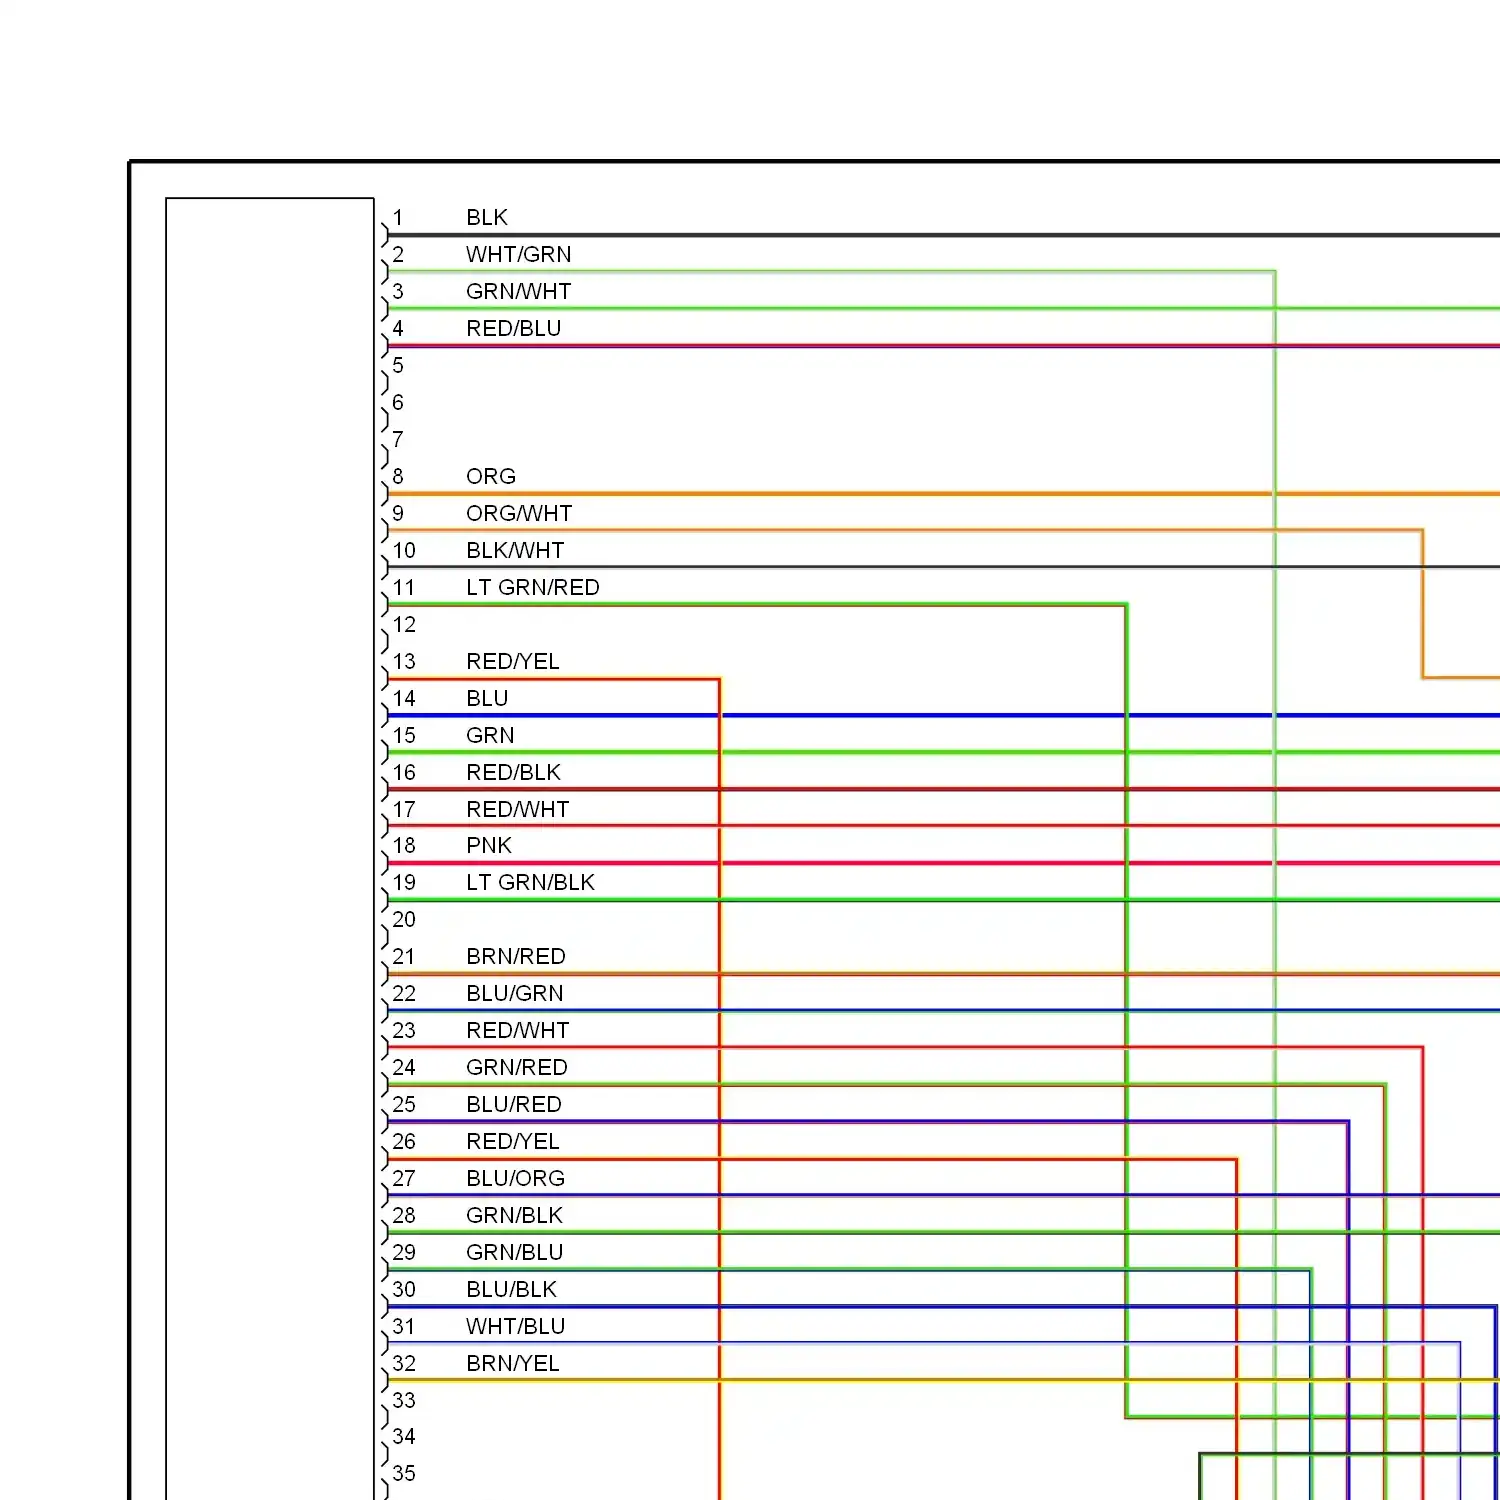Click pin number 20
This screenshot has width=1500, height=1500.
404,919
